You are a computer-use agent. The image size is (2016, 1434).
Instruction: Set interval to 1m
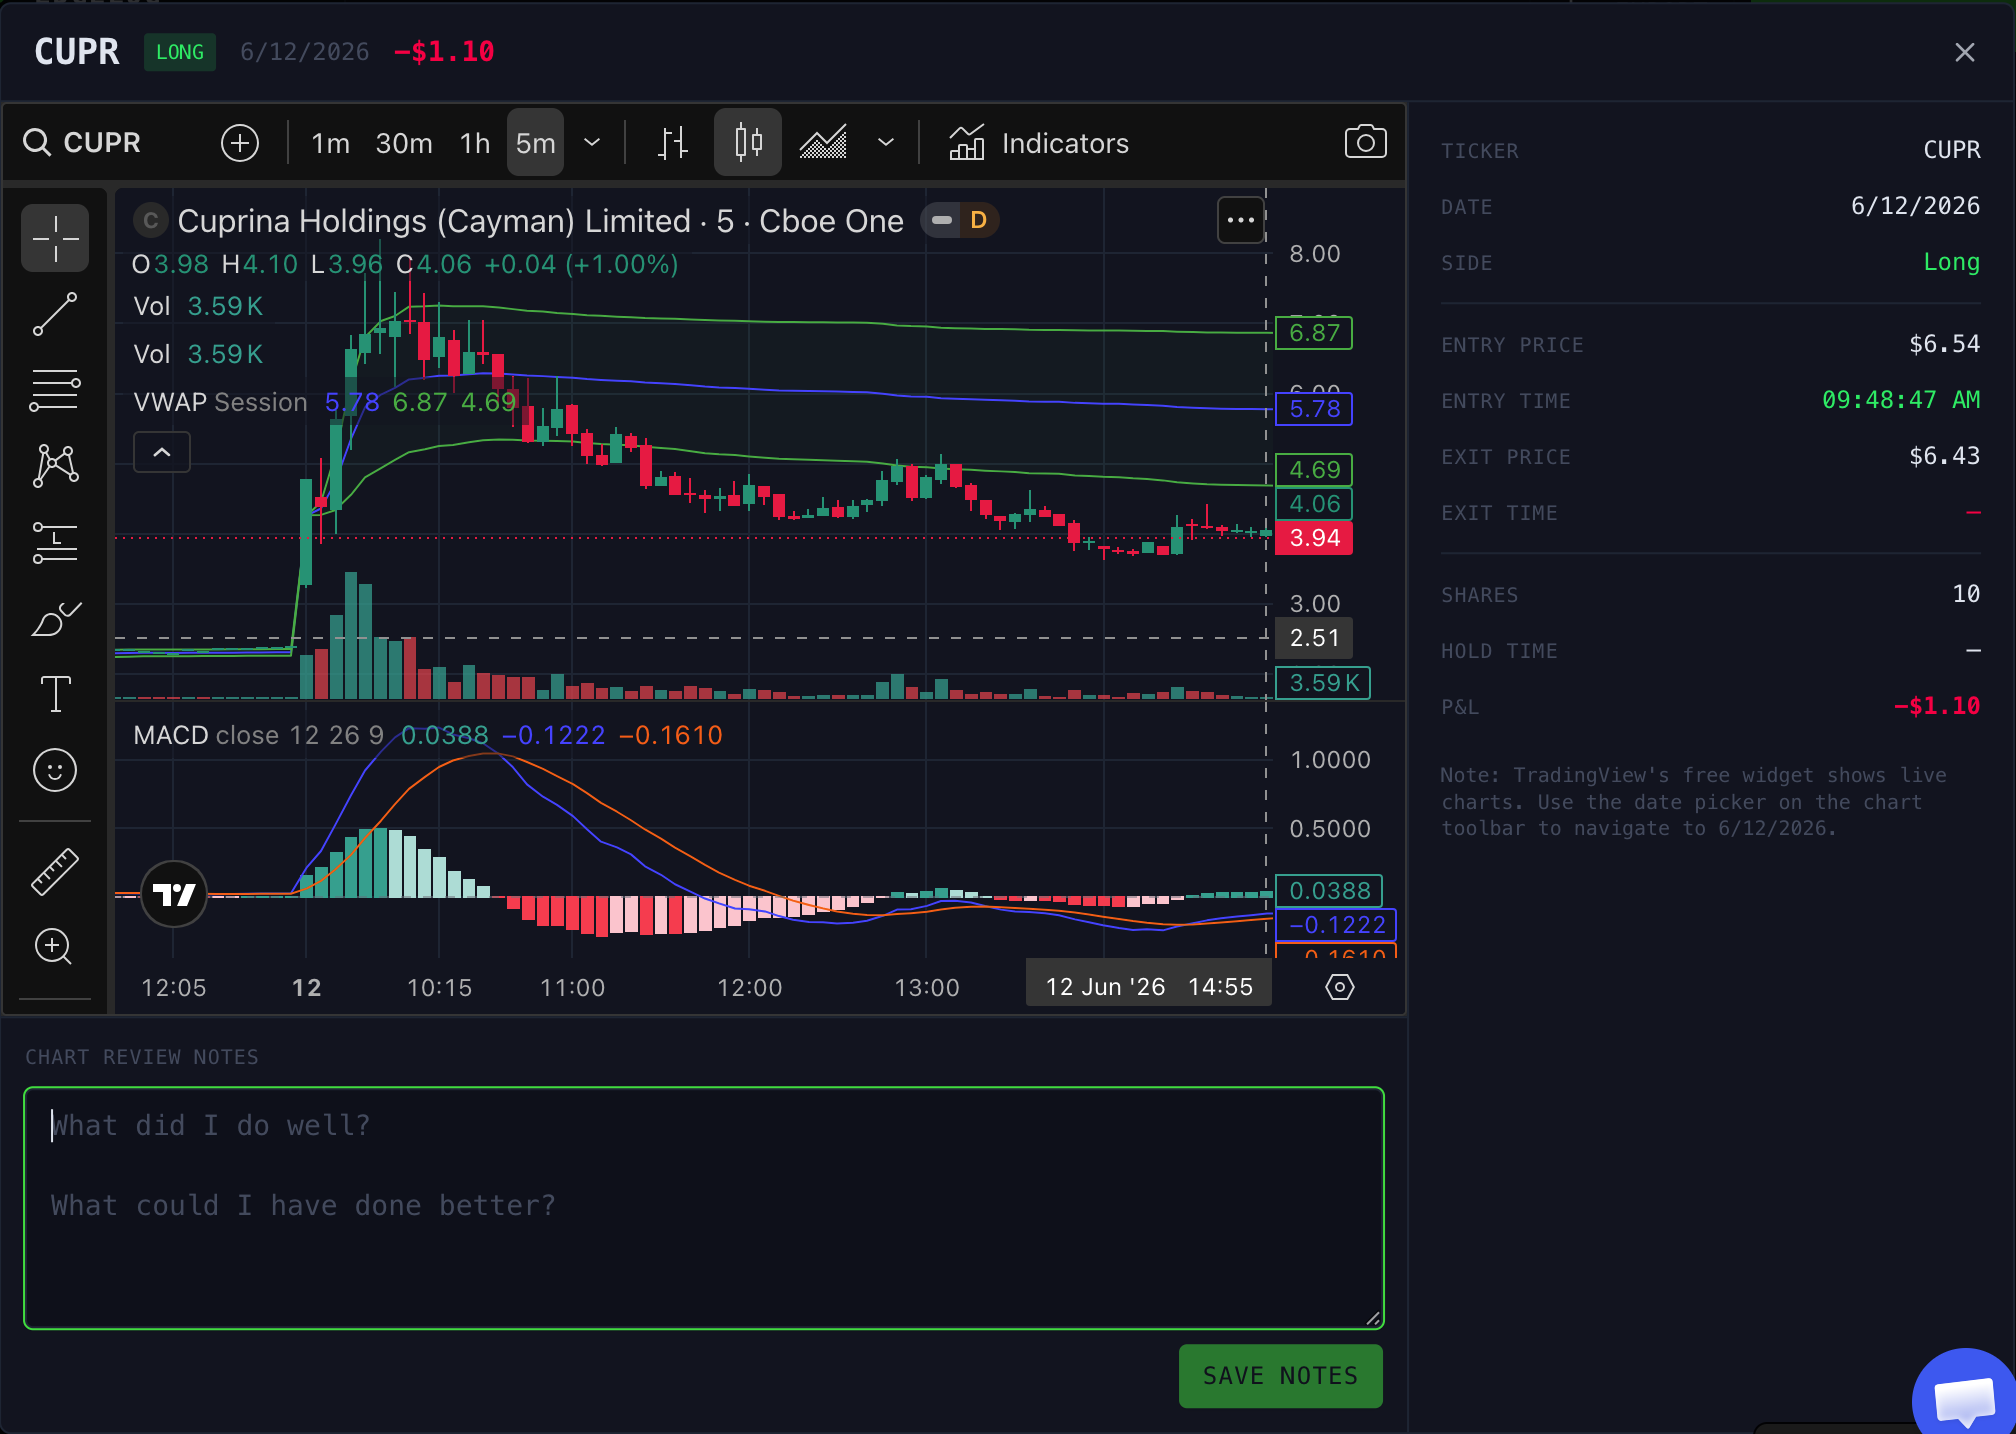pyautogui.click(x=330, y=143)
